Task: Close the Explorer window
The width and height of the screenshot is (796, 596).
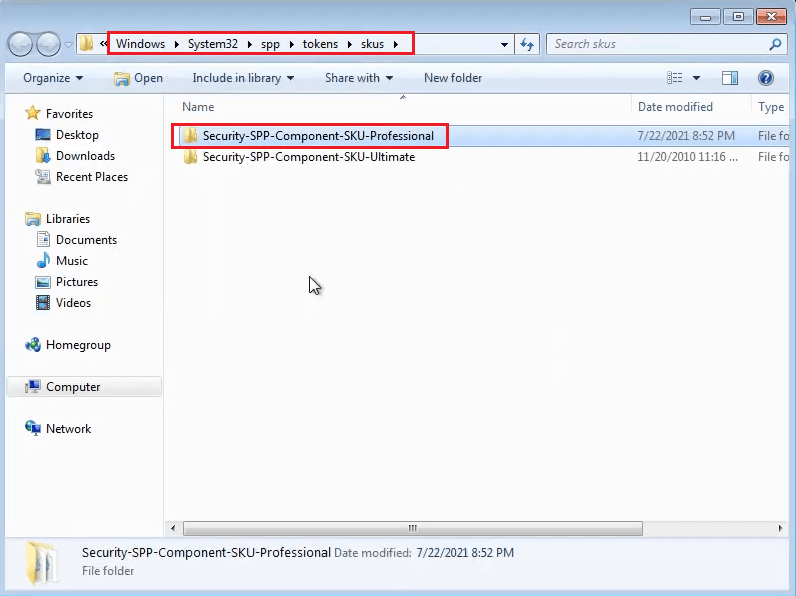Action: tap(771, 17)
